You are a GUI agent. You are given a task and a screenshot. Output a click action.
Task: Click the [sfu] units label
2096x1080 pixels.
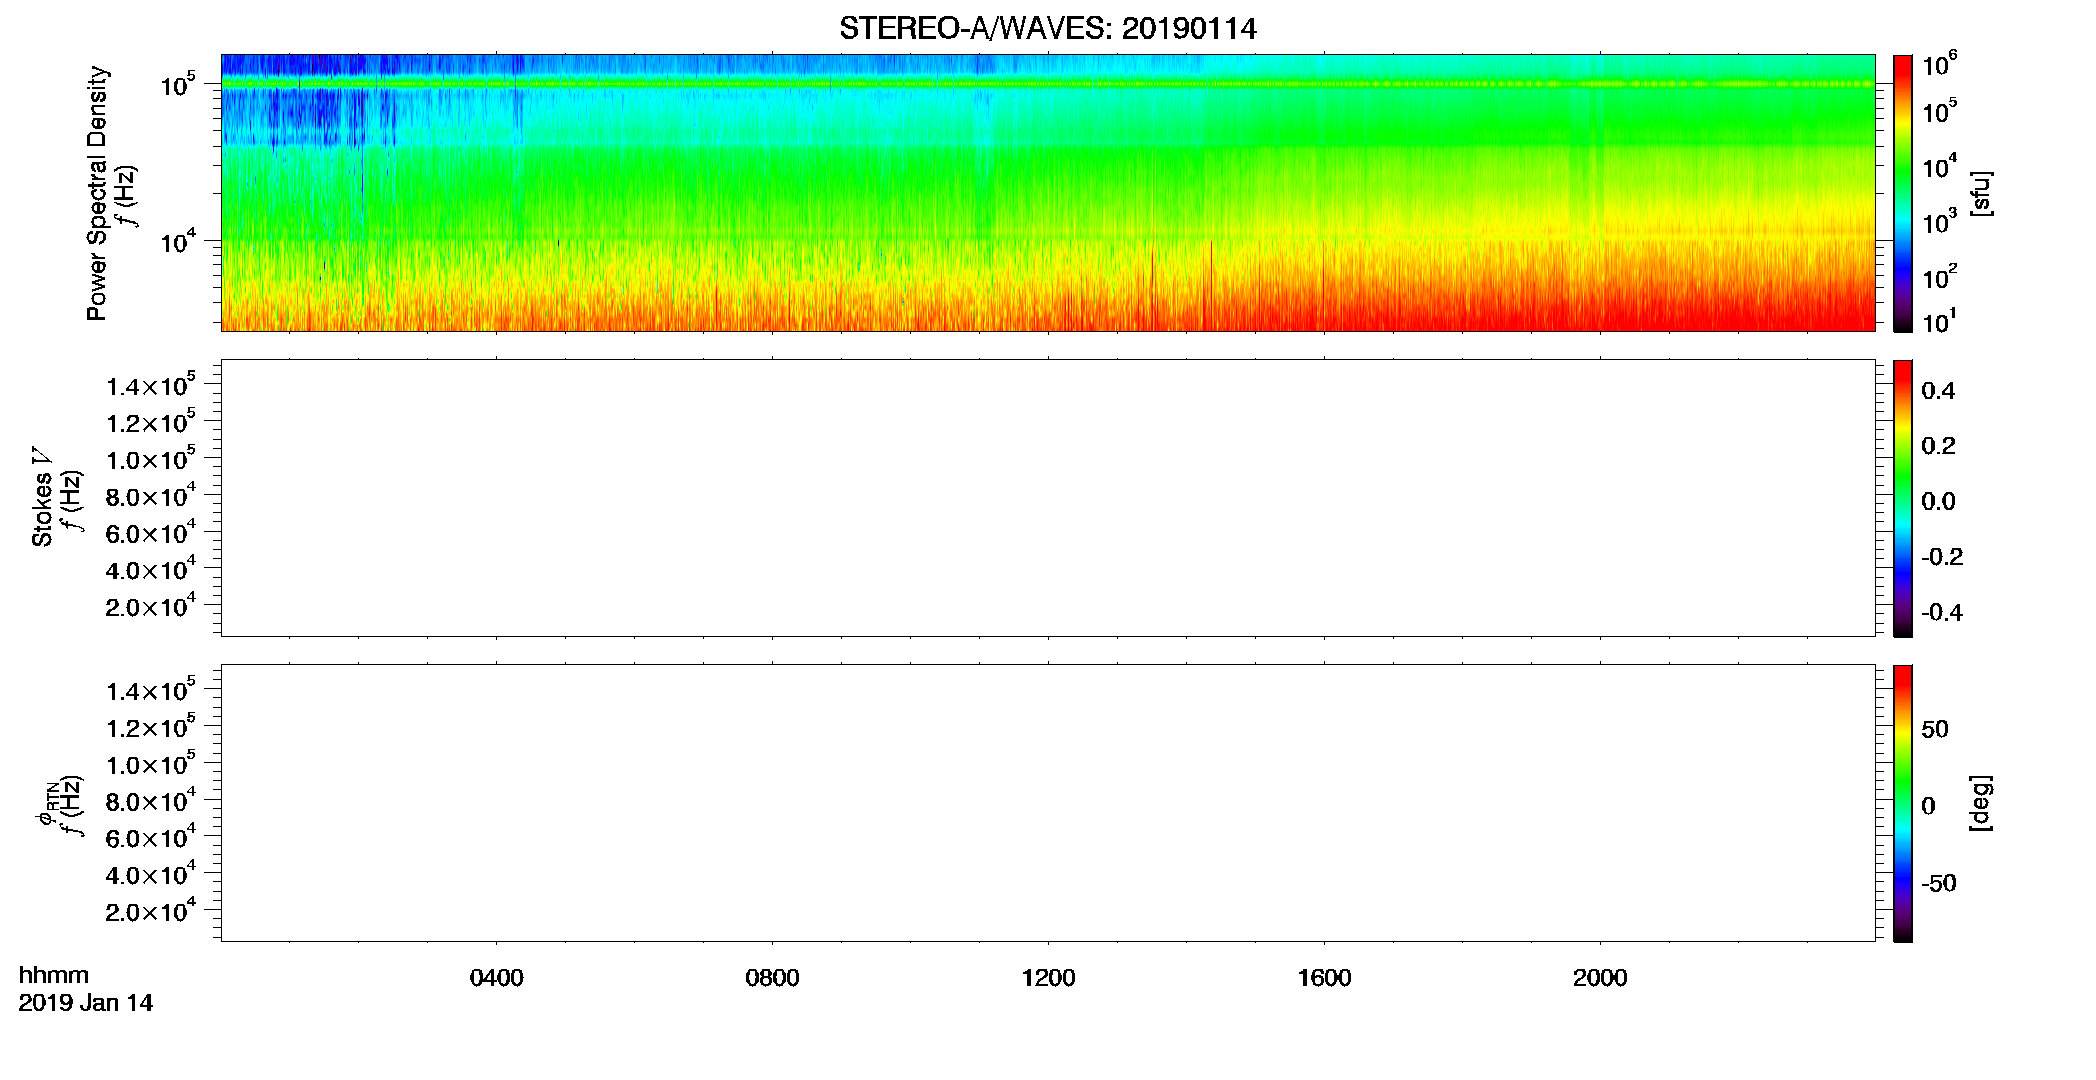[x=1981, y=193]
